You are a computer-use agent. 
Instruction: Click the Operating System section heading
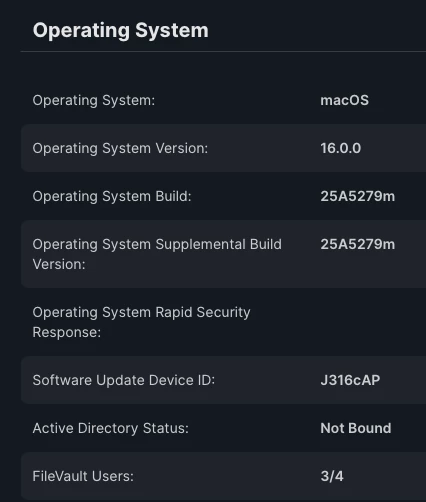(121, 31)
